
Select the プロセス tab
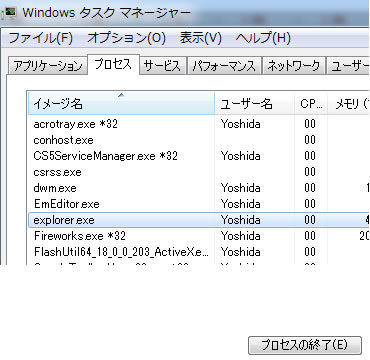[x=113, y=65]
